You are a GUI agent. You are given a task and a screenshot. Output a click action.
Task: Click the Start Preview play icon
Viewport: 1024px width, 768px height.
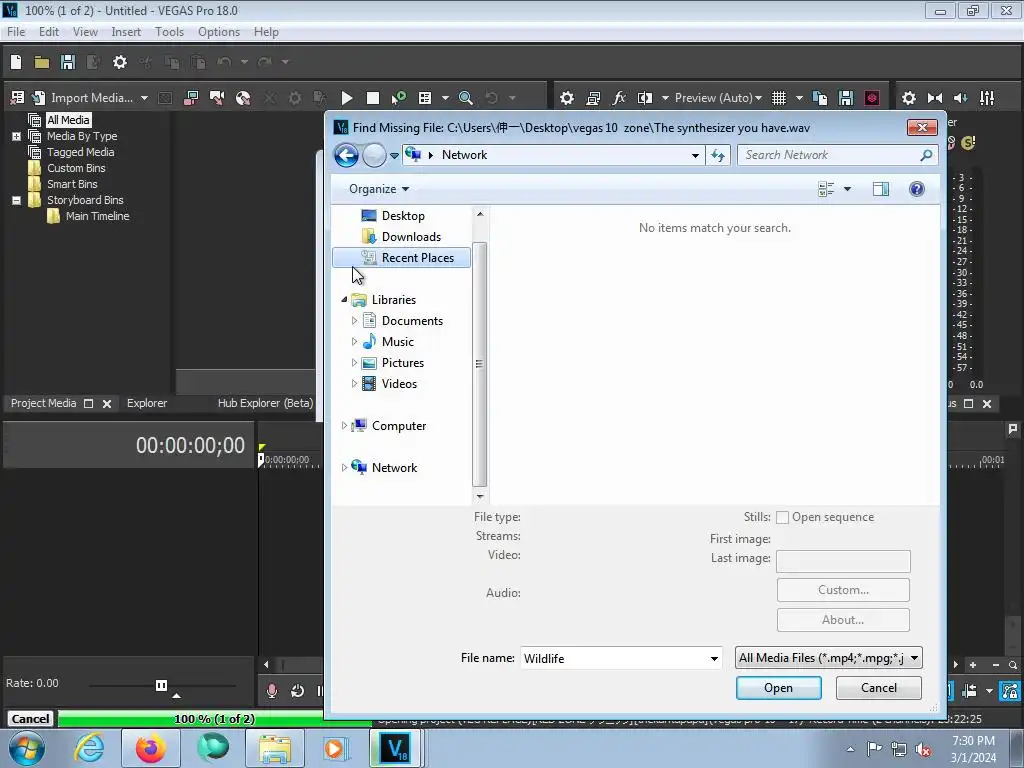(347, 98)
